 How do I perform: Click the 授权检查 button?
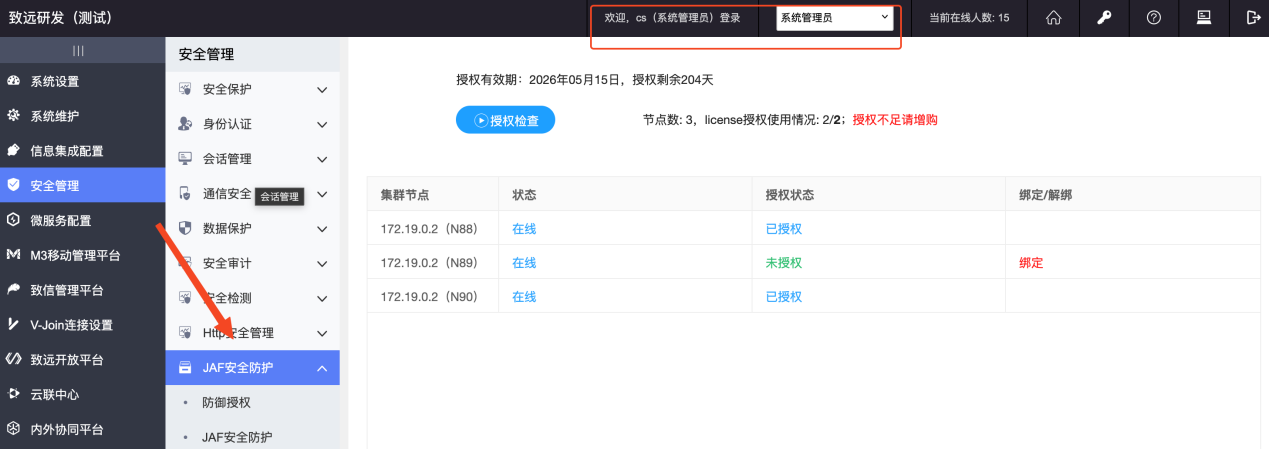505,120
